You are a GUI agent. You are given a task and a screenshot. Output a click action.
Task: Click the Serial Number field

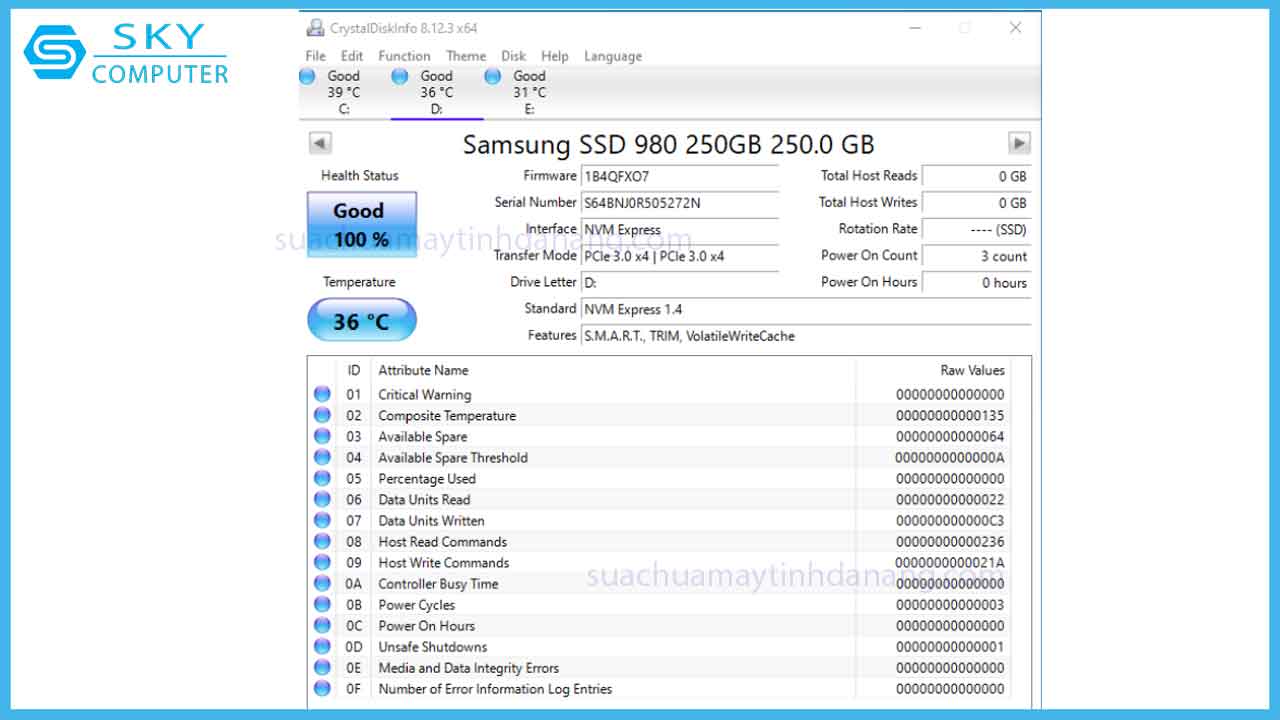click(680, 203)
